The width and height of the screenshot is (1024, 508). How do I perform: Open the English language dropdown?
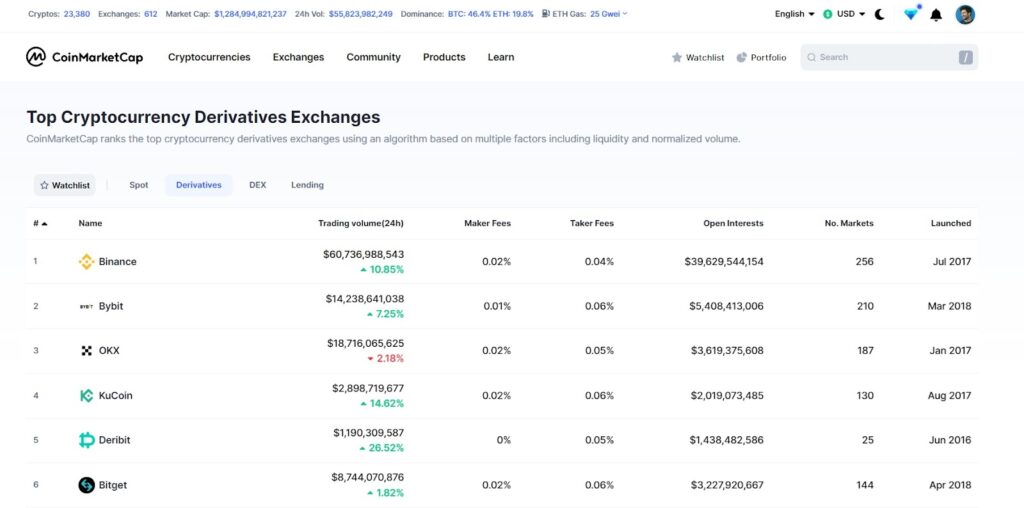pyautogui.click(x=794, y=14)
